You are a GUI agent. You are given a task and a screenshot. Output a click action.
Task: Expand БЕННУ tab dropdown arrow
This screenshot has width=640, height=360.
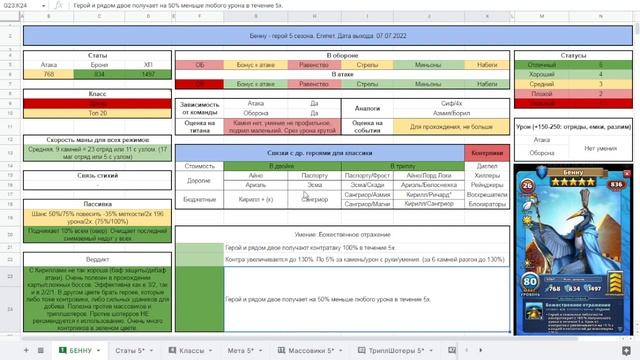pos(98,351)
